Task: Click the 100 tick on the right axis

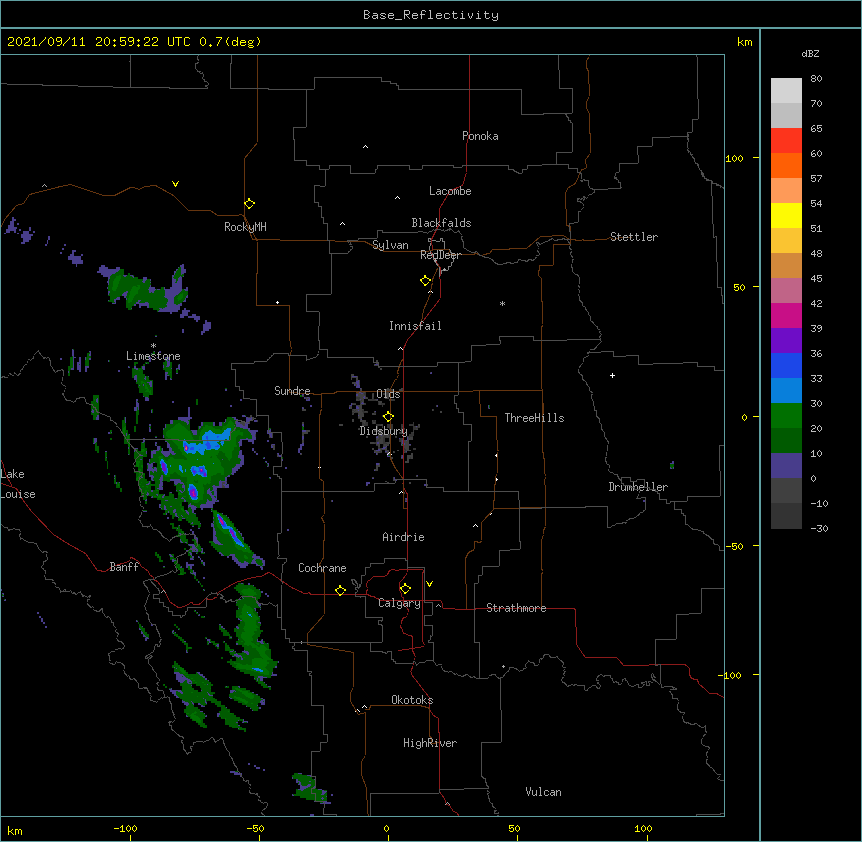Action: (734, 158)
